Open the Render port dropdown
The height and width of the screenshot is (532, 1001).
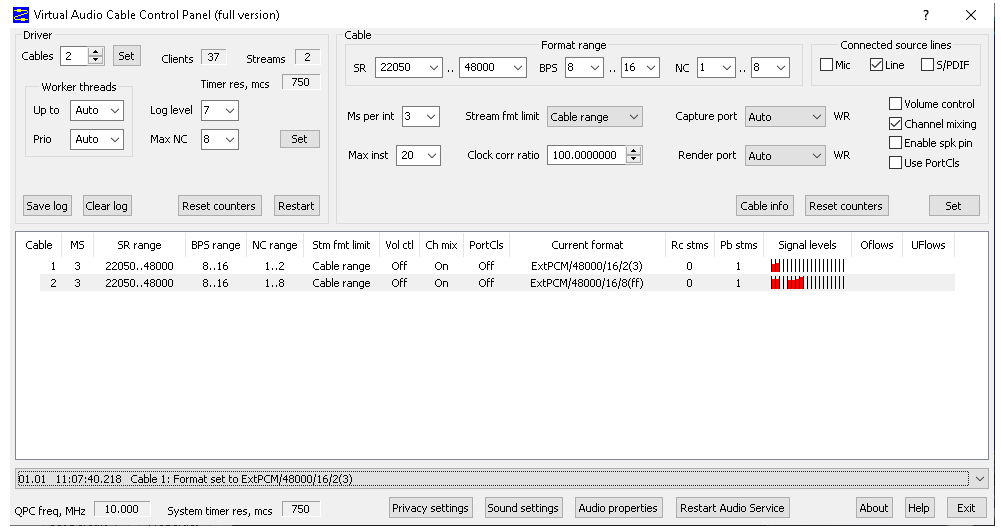(785, 155)
